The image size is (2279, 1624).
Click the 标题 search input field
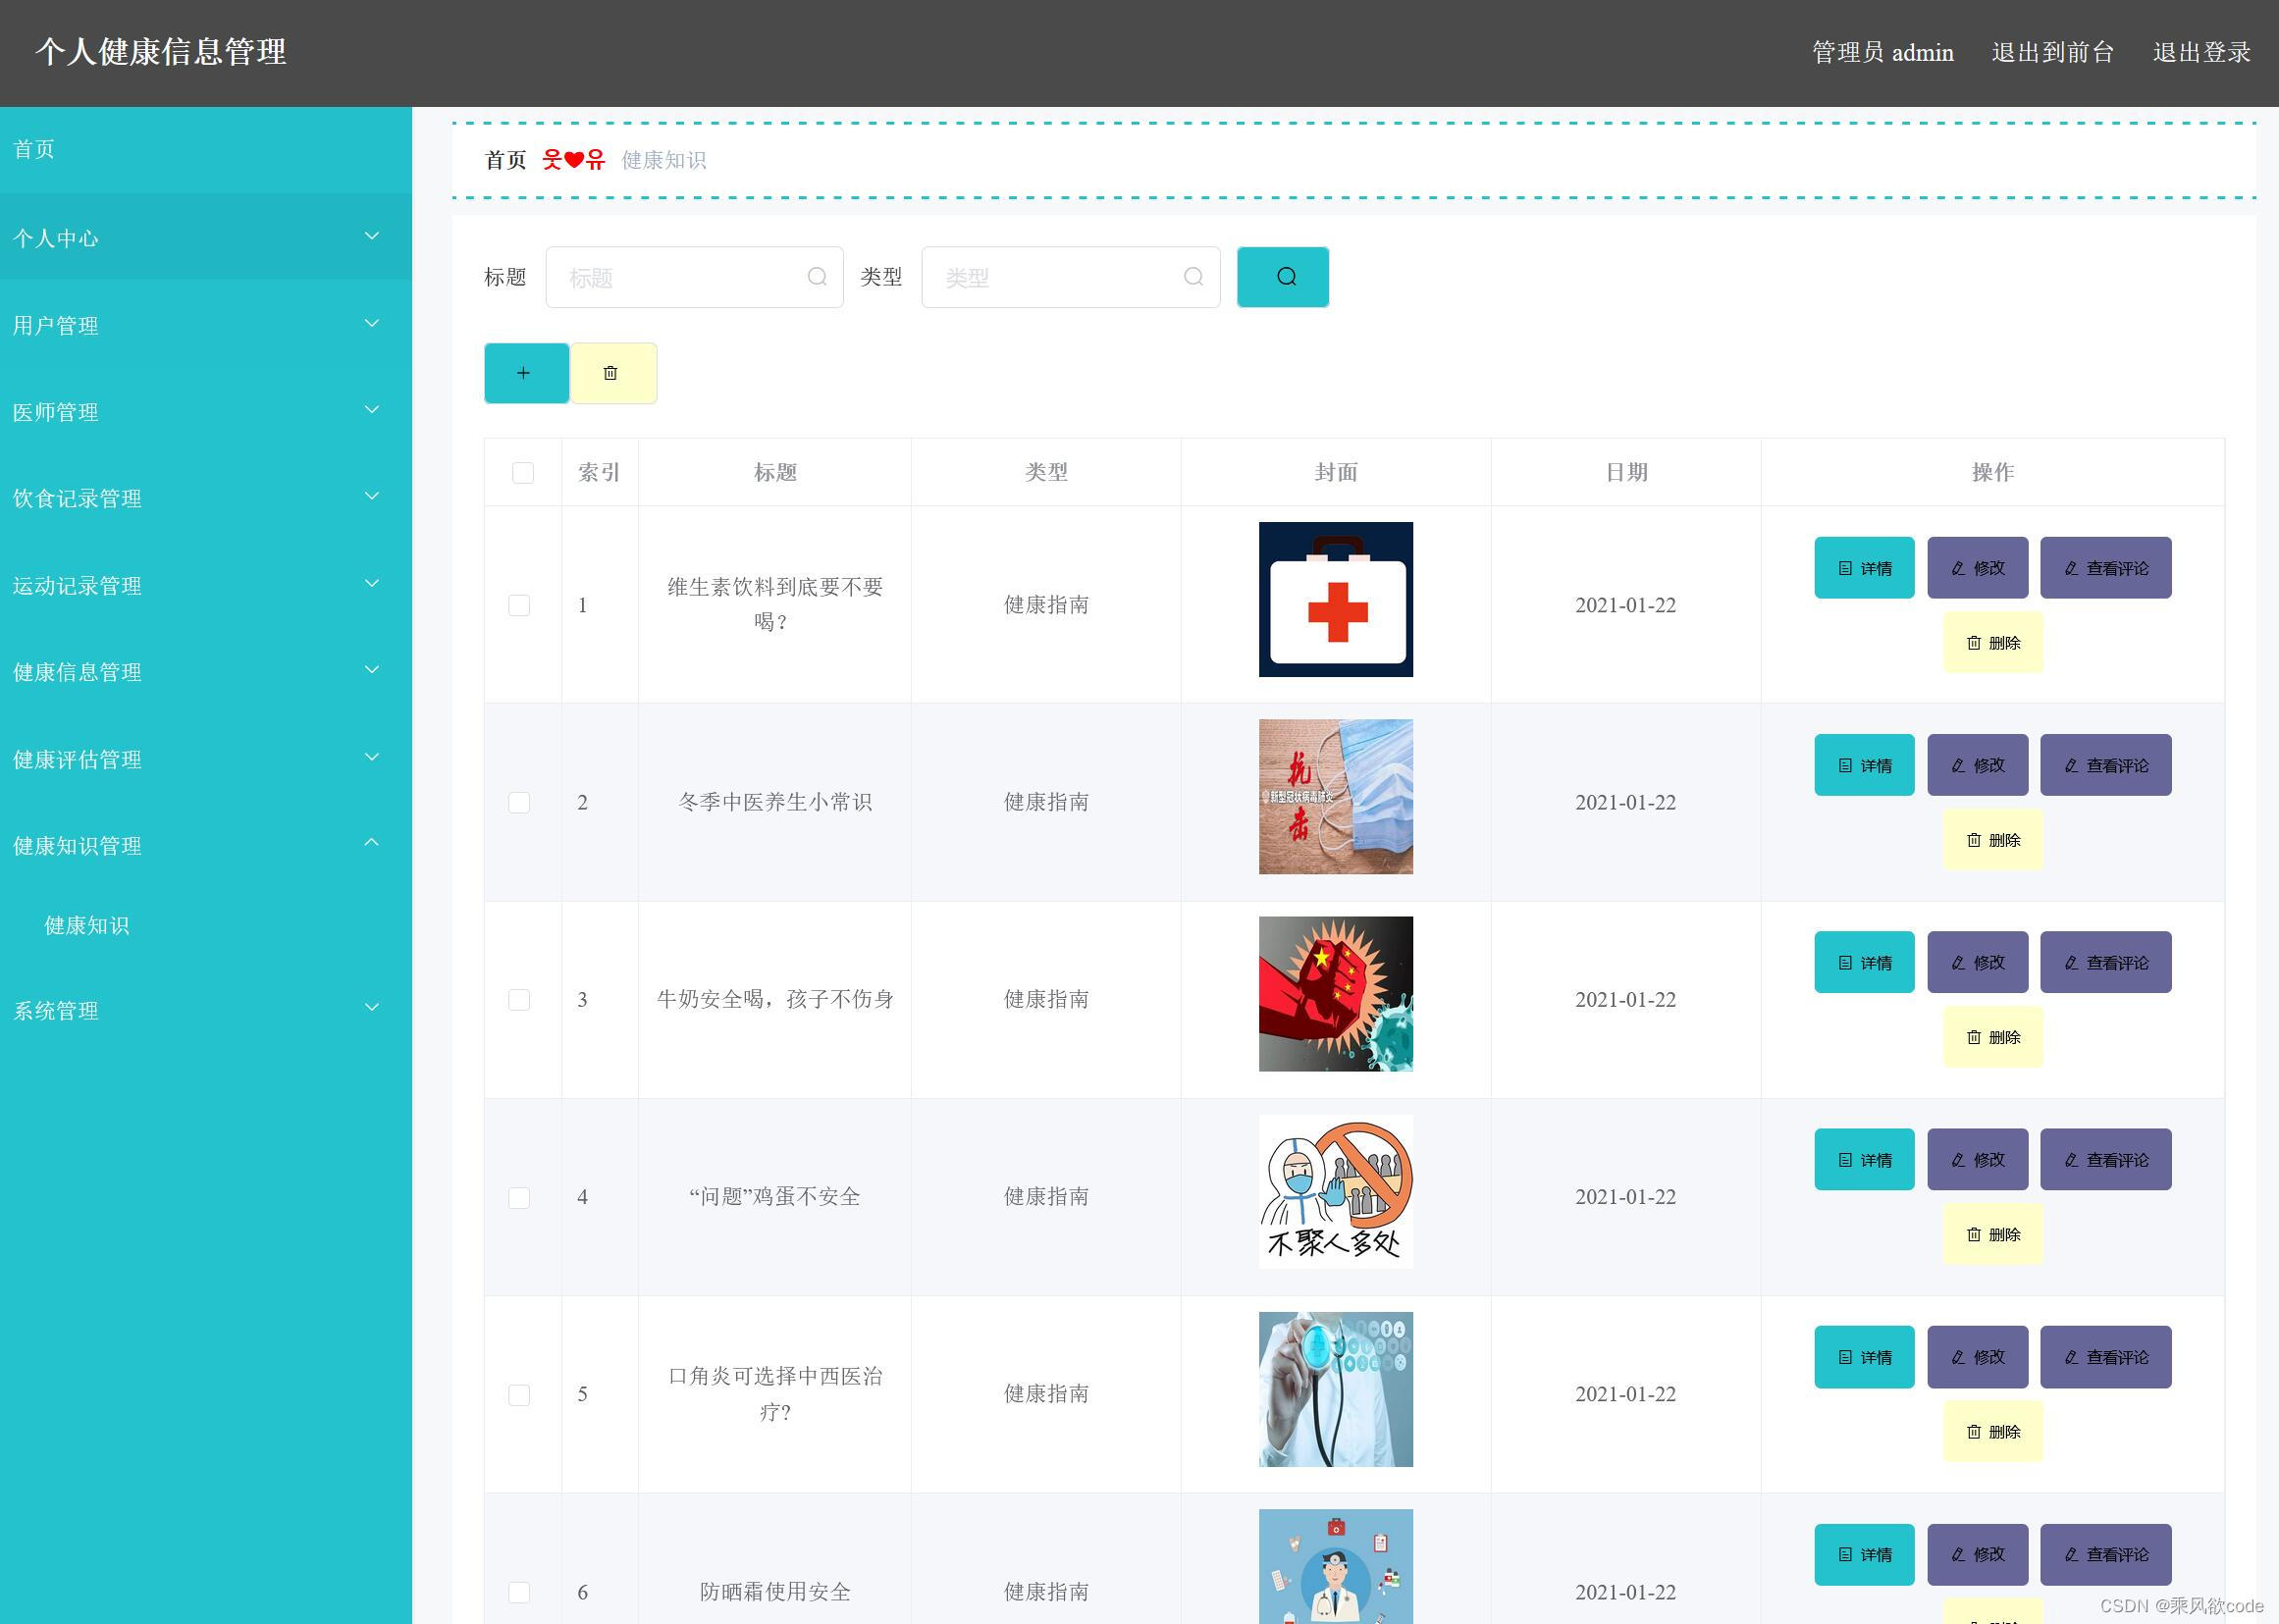(690, 277)
